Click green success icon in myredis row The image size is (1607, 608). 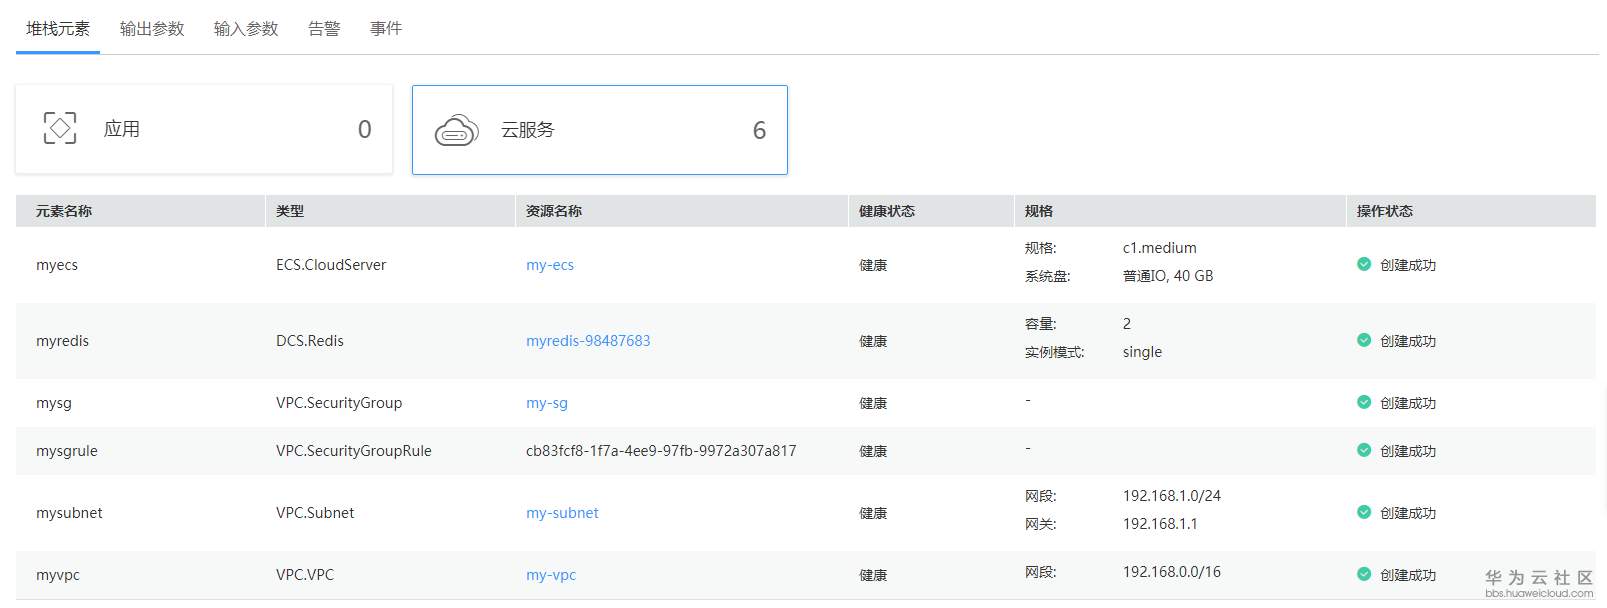(1364, 340)
